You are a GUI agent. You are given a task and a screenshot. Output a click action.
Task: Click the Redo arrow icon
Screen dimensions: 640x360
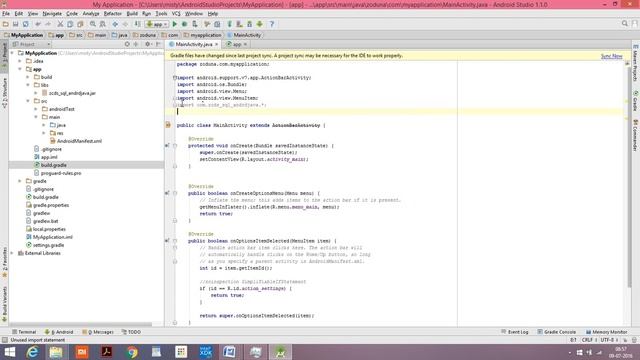pyautogui.click(x=48, y=24)
